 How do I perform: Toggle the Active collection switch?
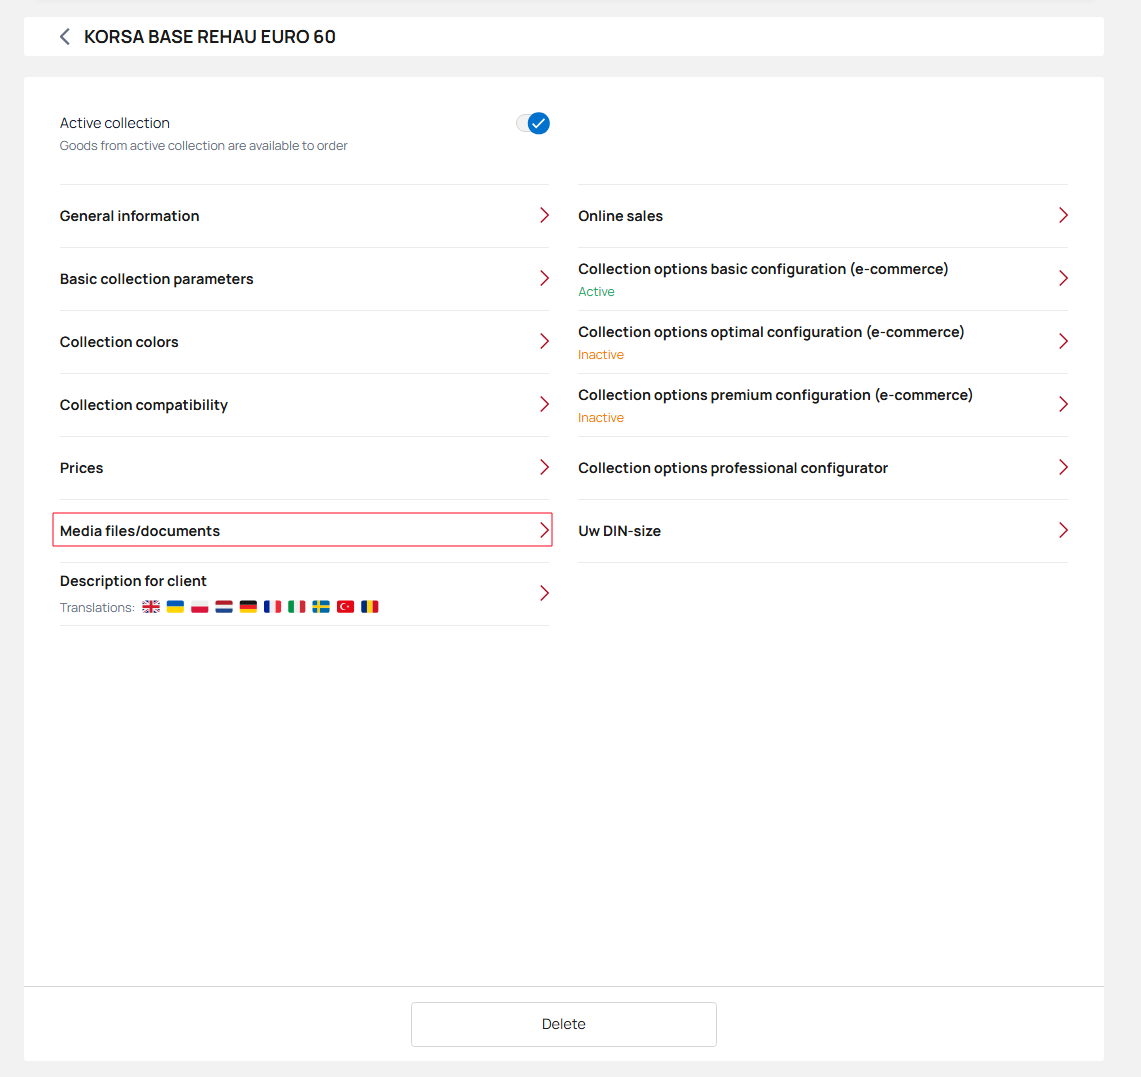click(x=533, y=123)
